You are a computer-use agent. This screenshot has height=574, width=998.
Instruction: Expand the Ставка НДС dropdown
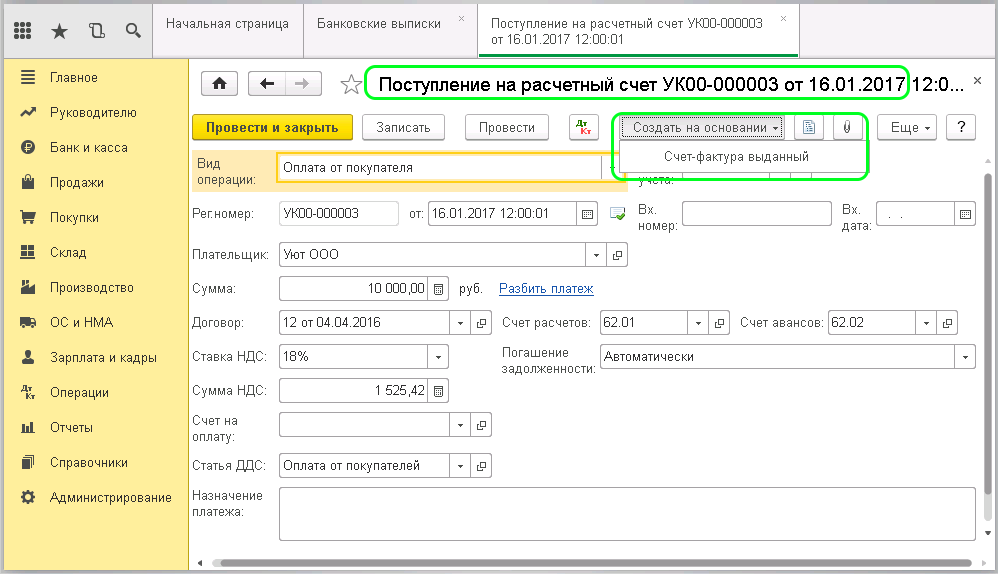tap(438, 357)
